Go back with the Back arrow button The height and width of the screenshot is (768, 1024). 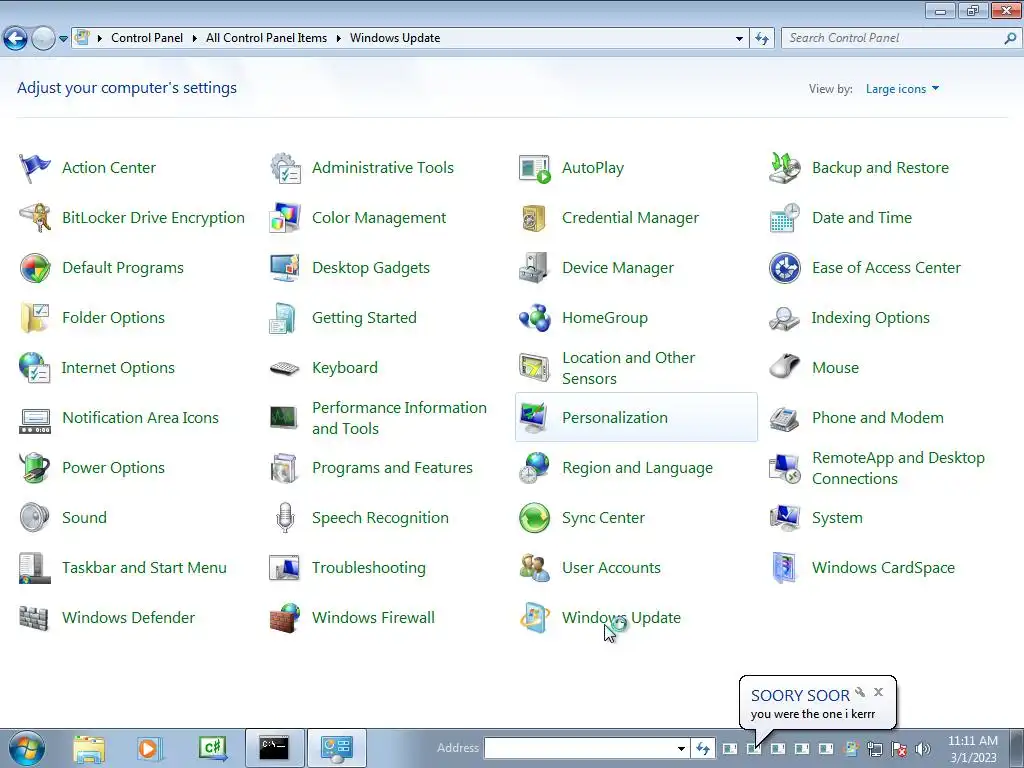tap(16, 39)
